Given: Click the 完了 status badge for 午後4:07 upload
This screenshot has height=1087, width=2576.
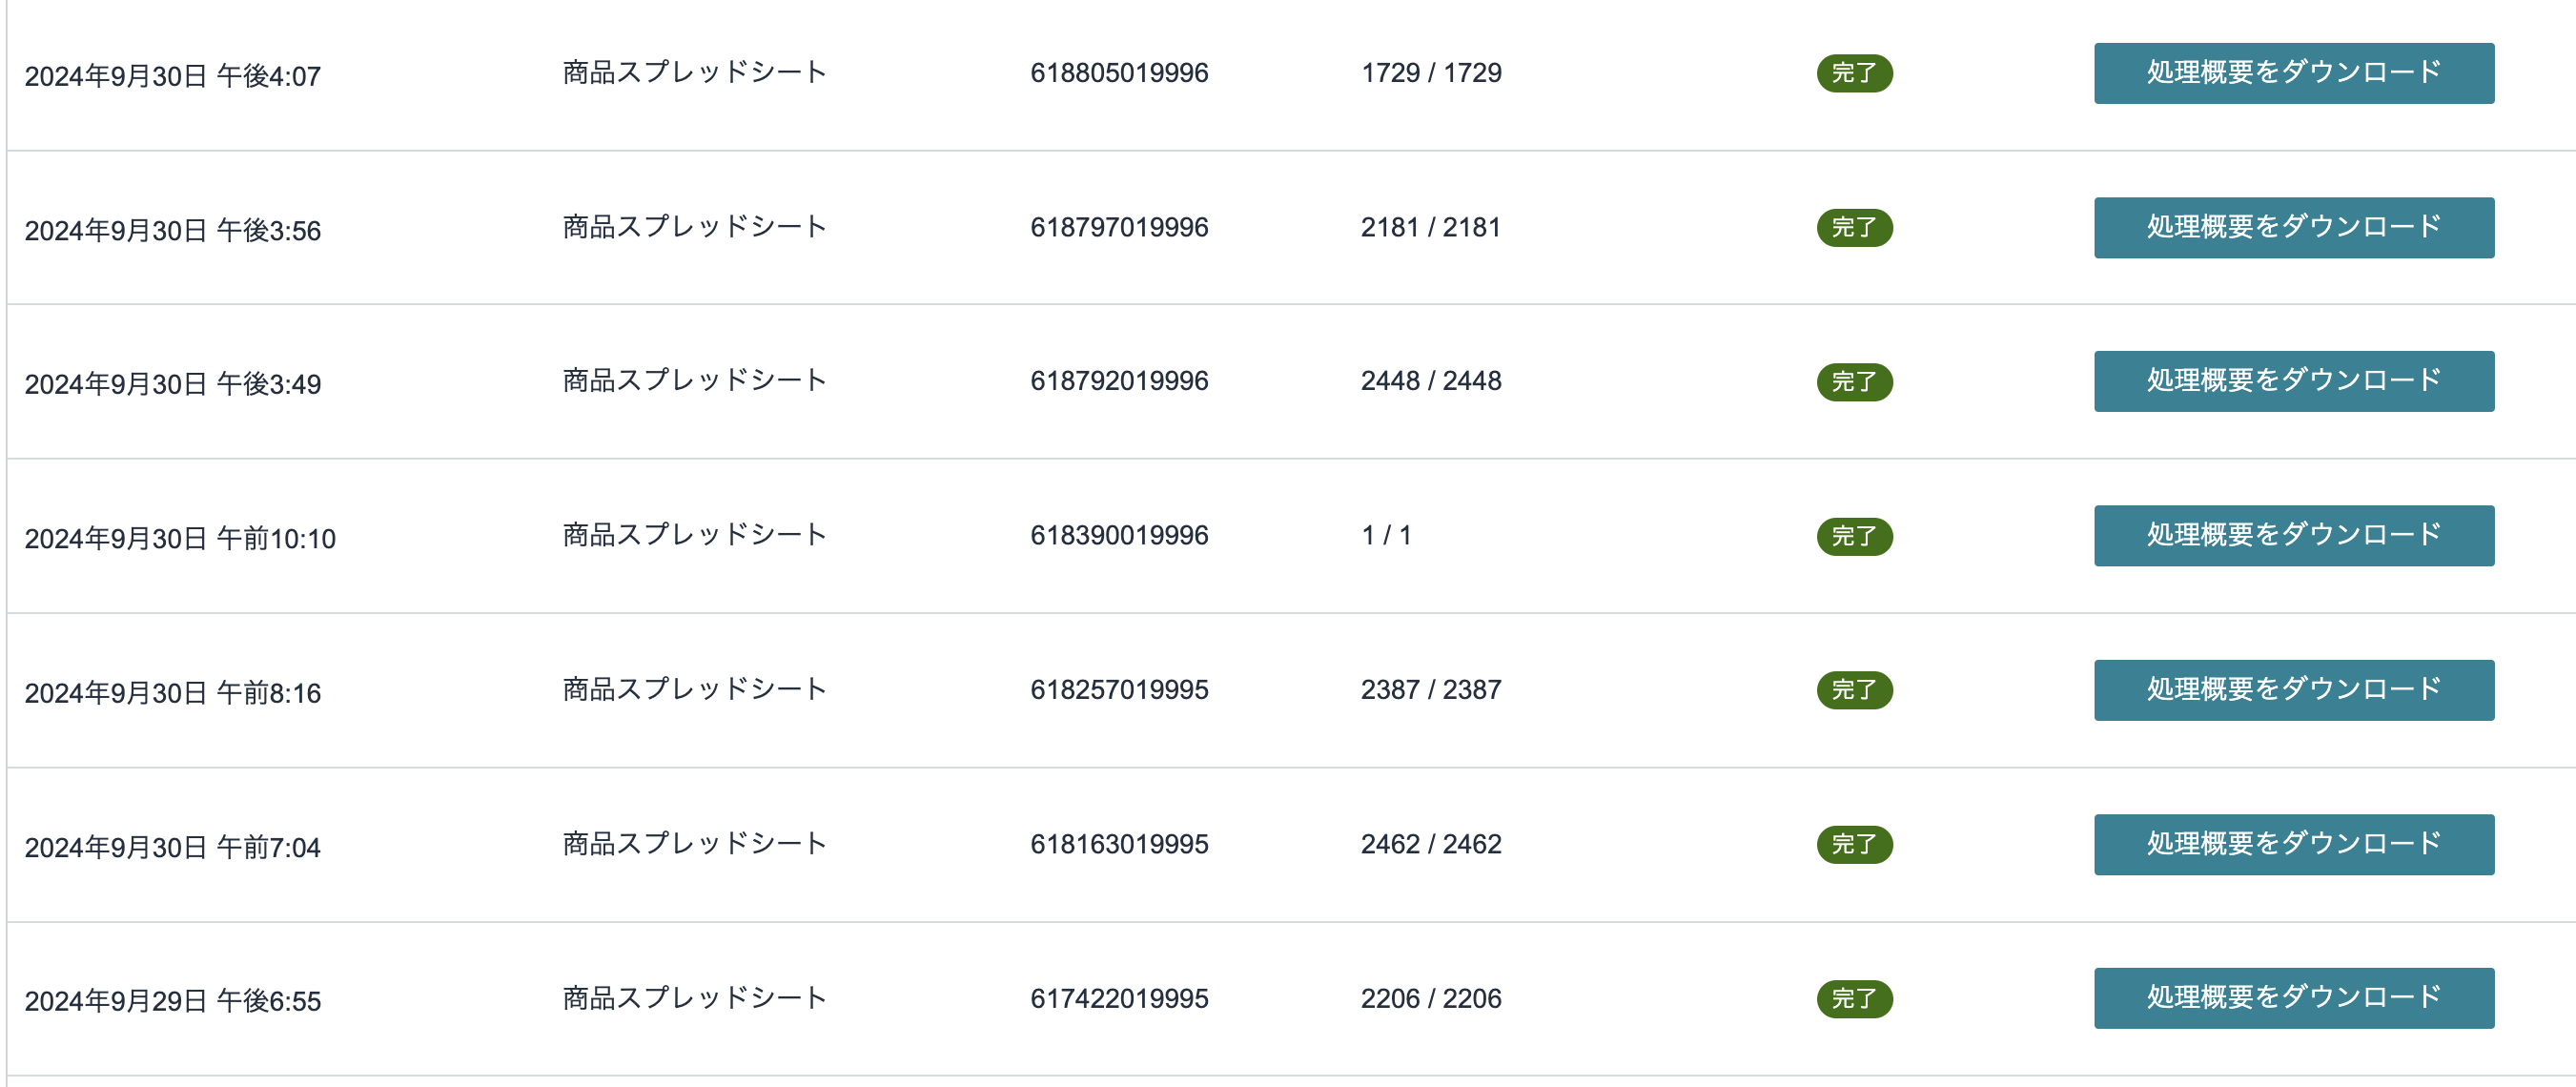Looking at the screenshot, I should [1854, 73].
